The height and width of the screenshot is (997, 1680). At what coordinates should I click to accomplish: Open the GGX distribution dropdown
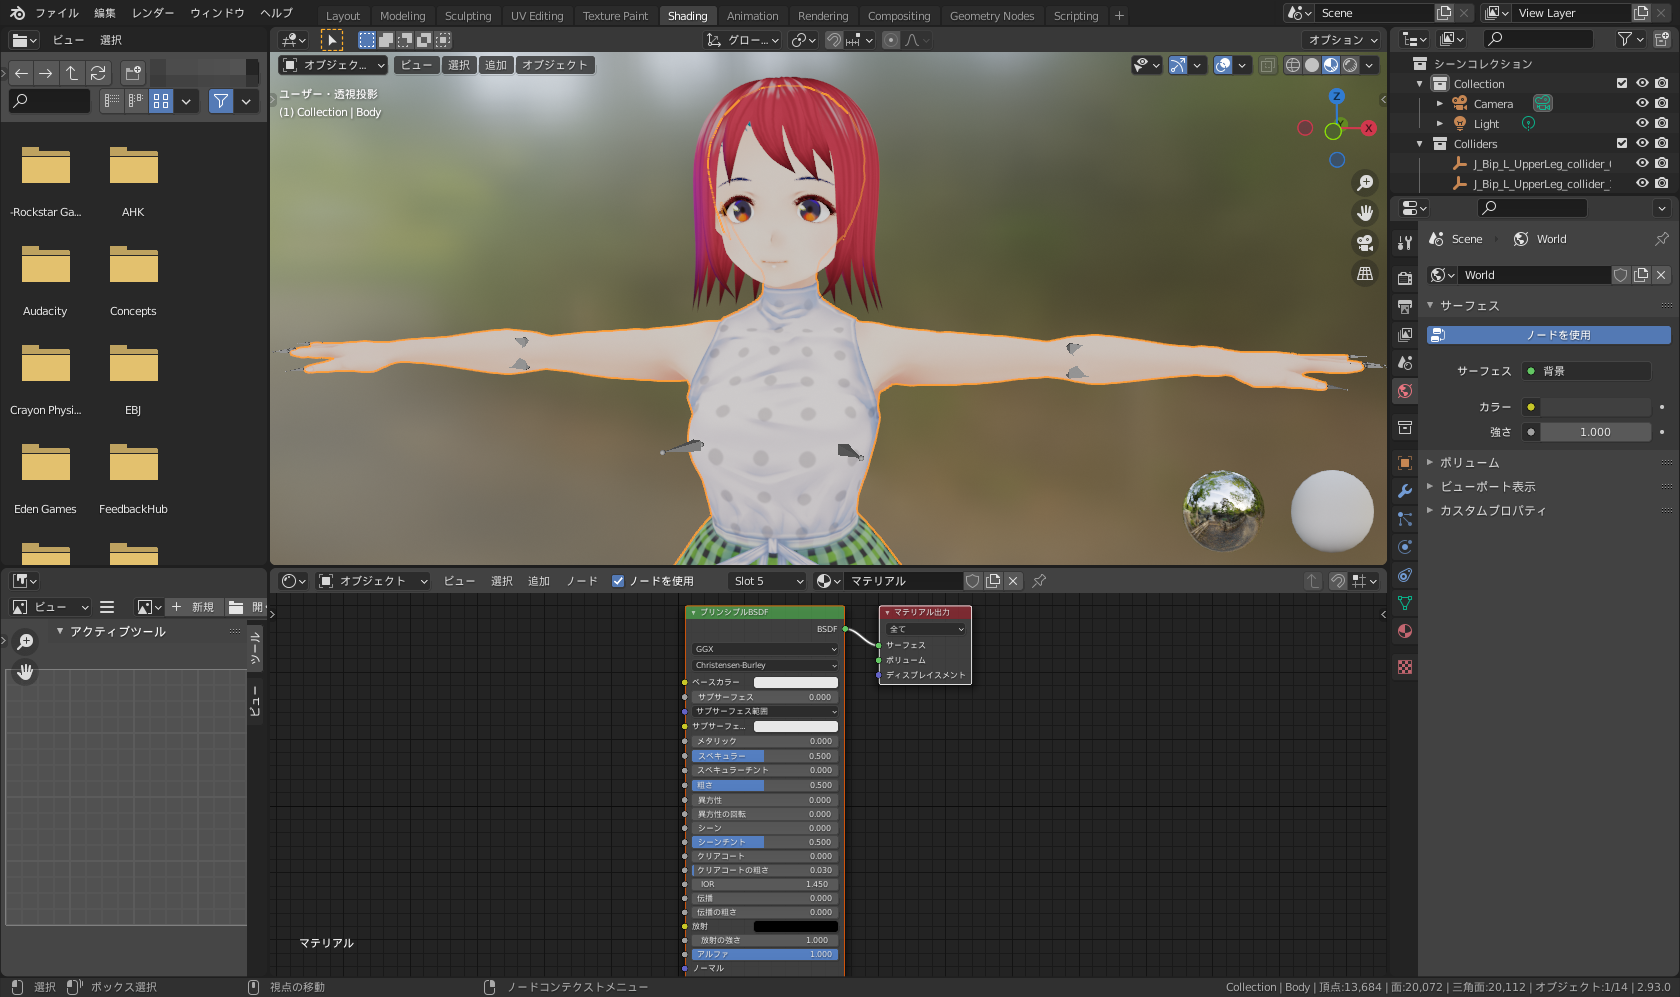(765, 649)
